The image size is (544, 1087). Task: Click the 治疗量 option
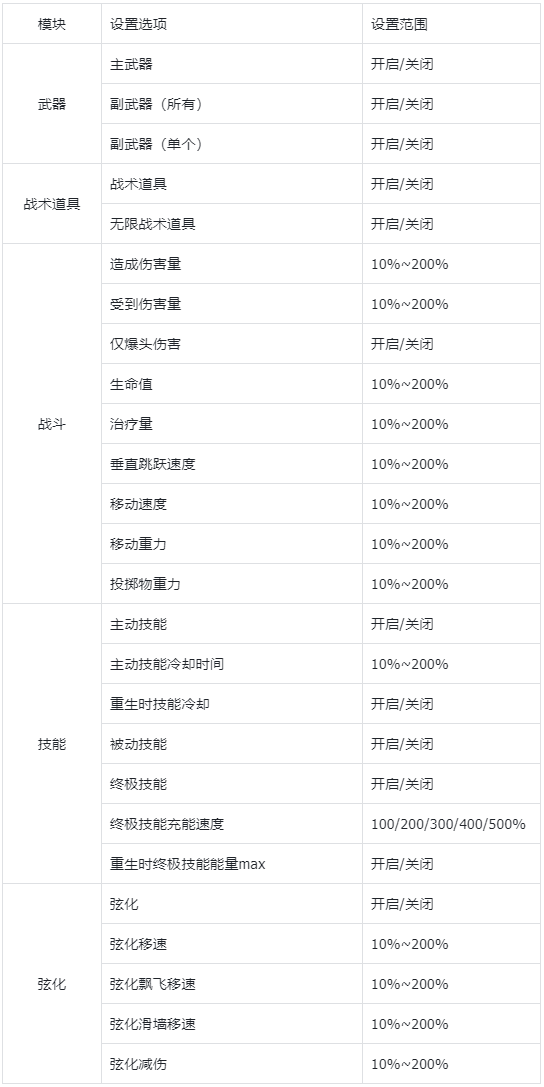(131, 424)
